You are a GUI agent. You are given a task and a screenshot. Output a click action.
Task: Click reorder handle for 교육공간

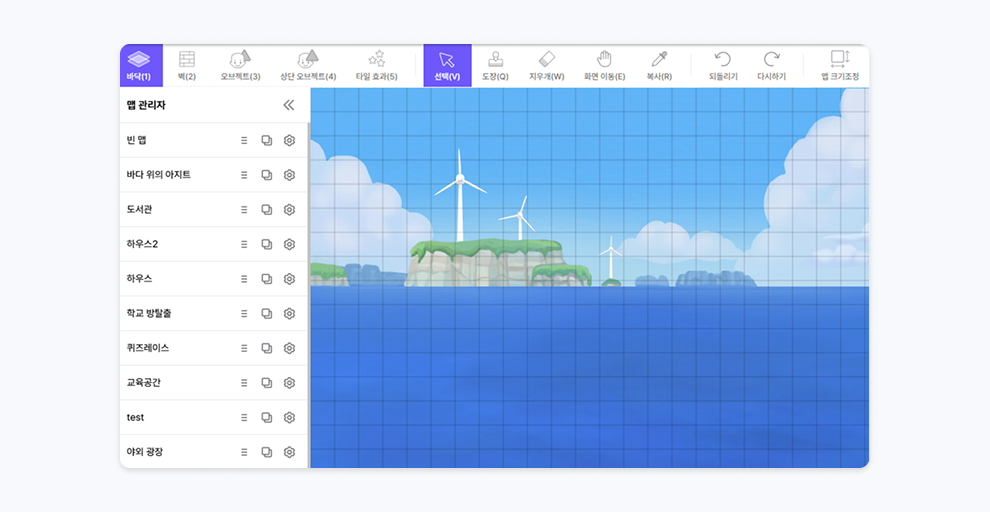tap(244, 383)
